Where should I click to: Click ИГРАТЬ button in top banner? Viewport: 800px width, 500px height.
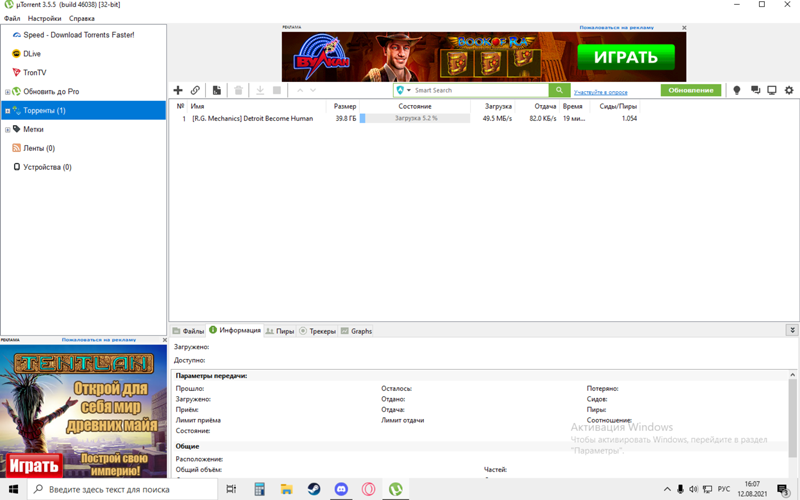(626, 57)
